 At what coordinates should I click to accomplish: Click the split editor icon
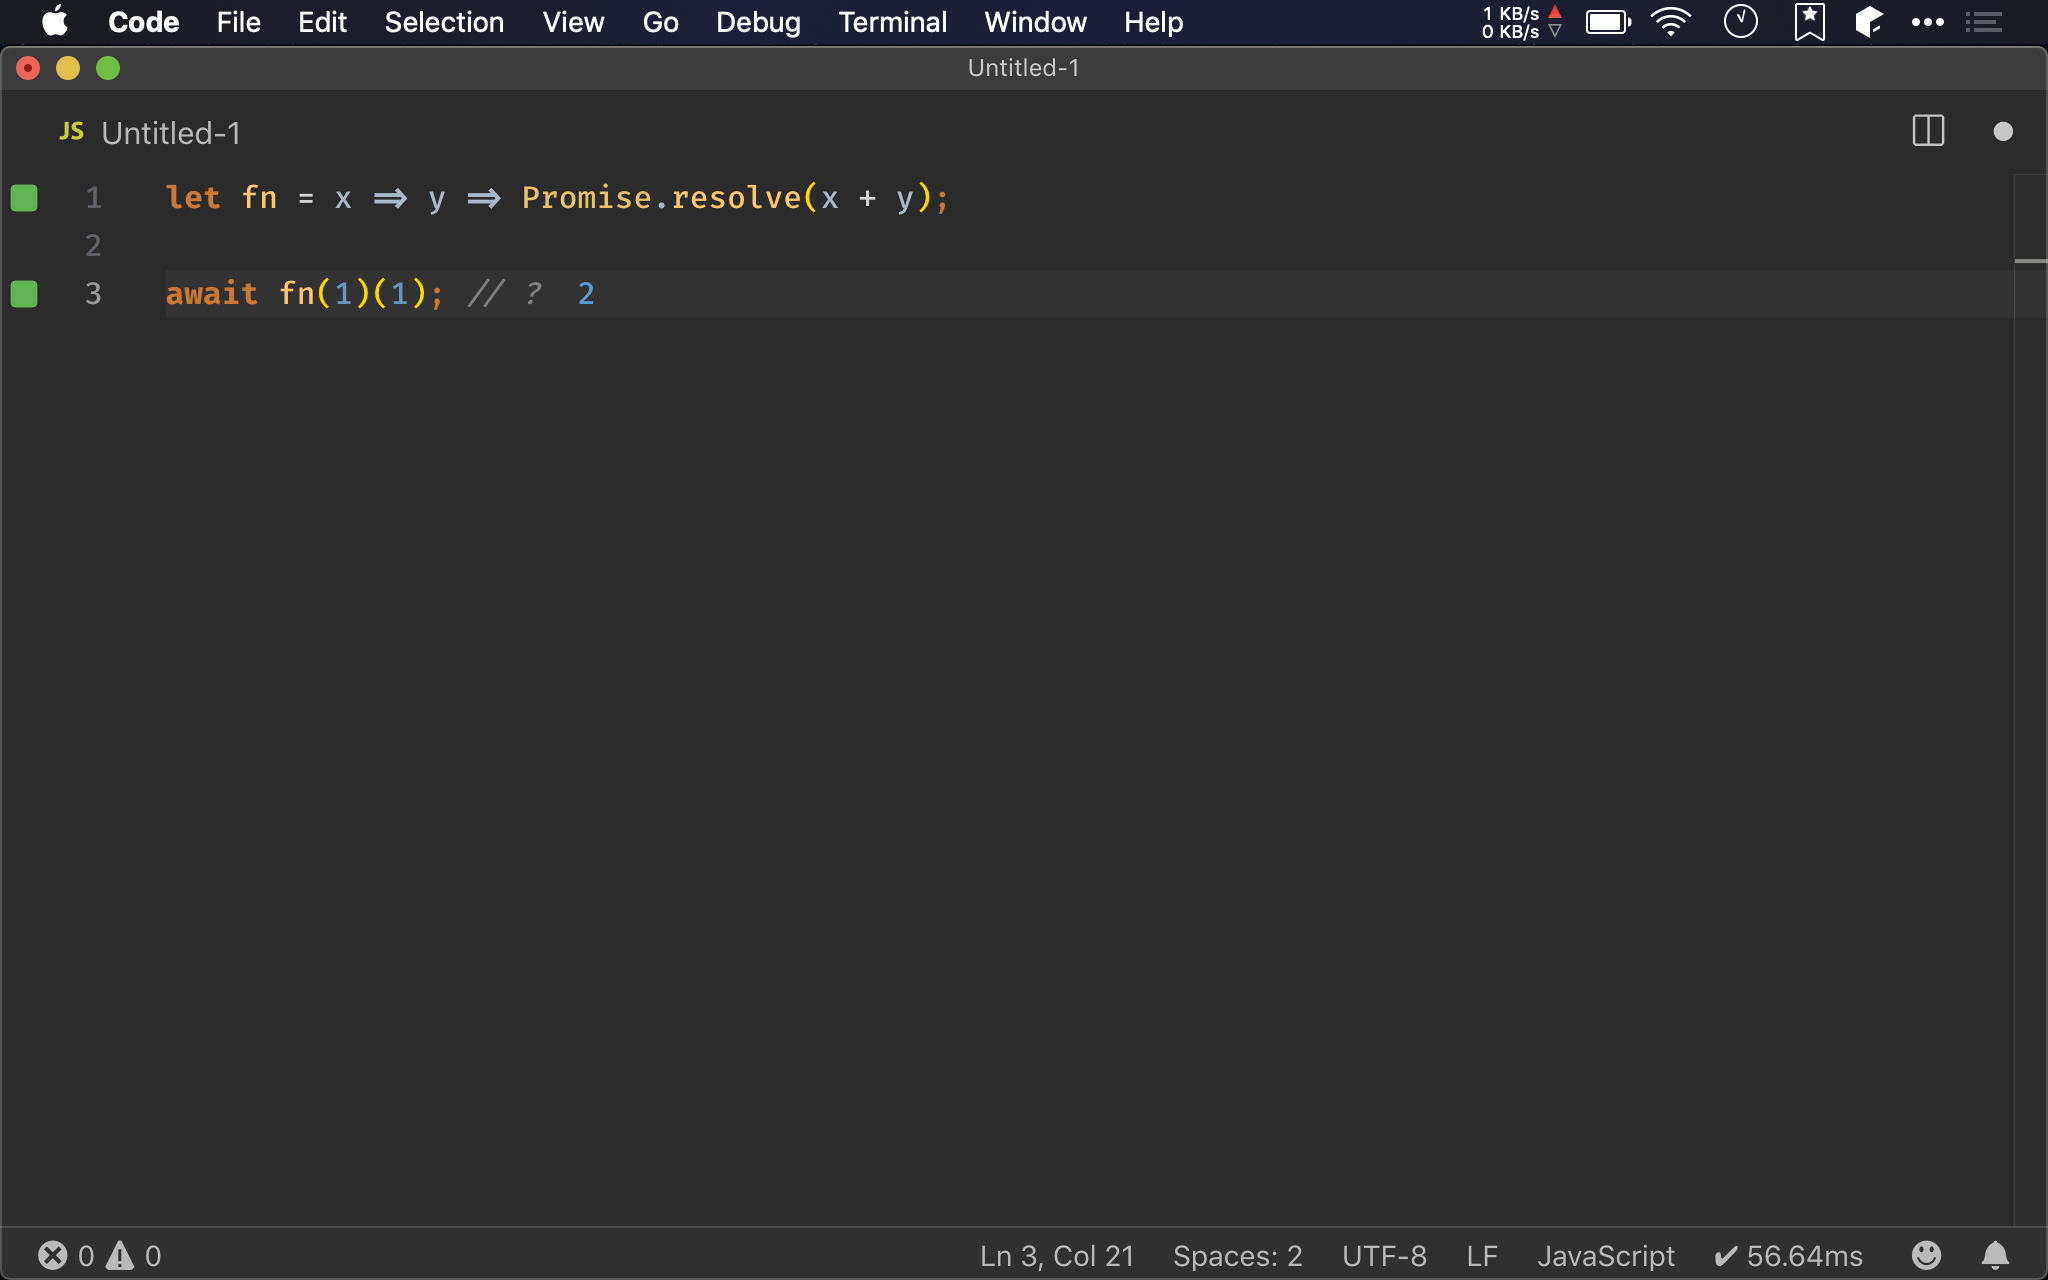[1927, 131]
